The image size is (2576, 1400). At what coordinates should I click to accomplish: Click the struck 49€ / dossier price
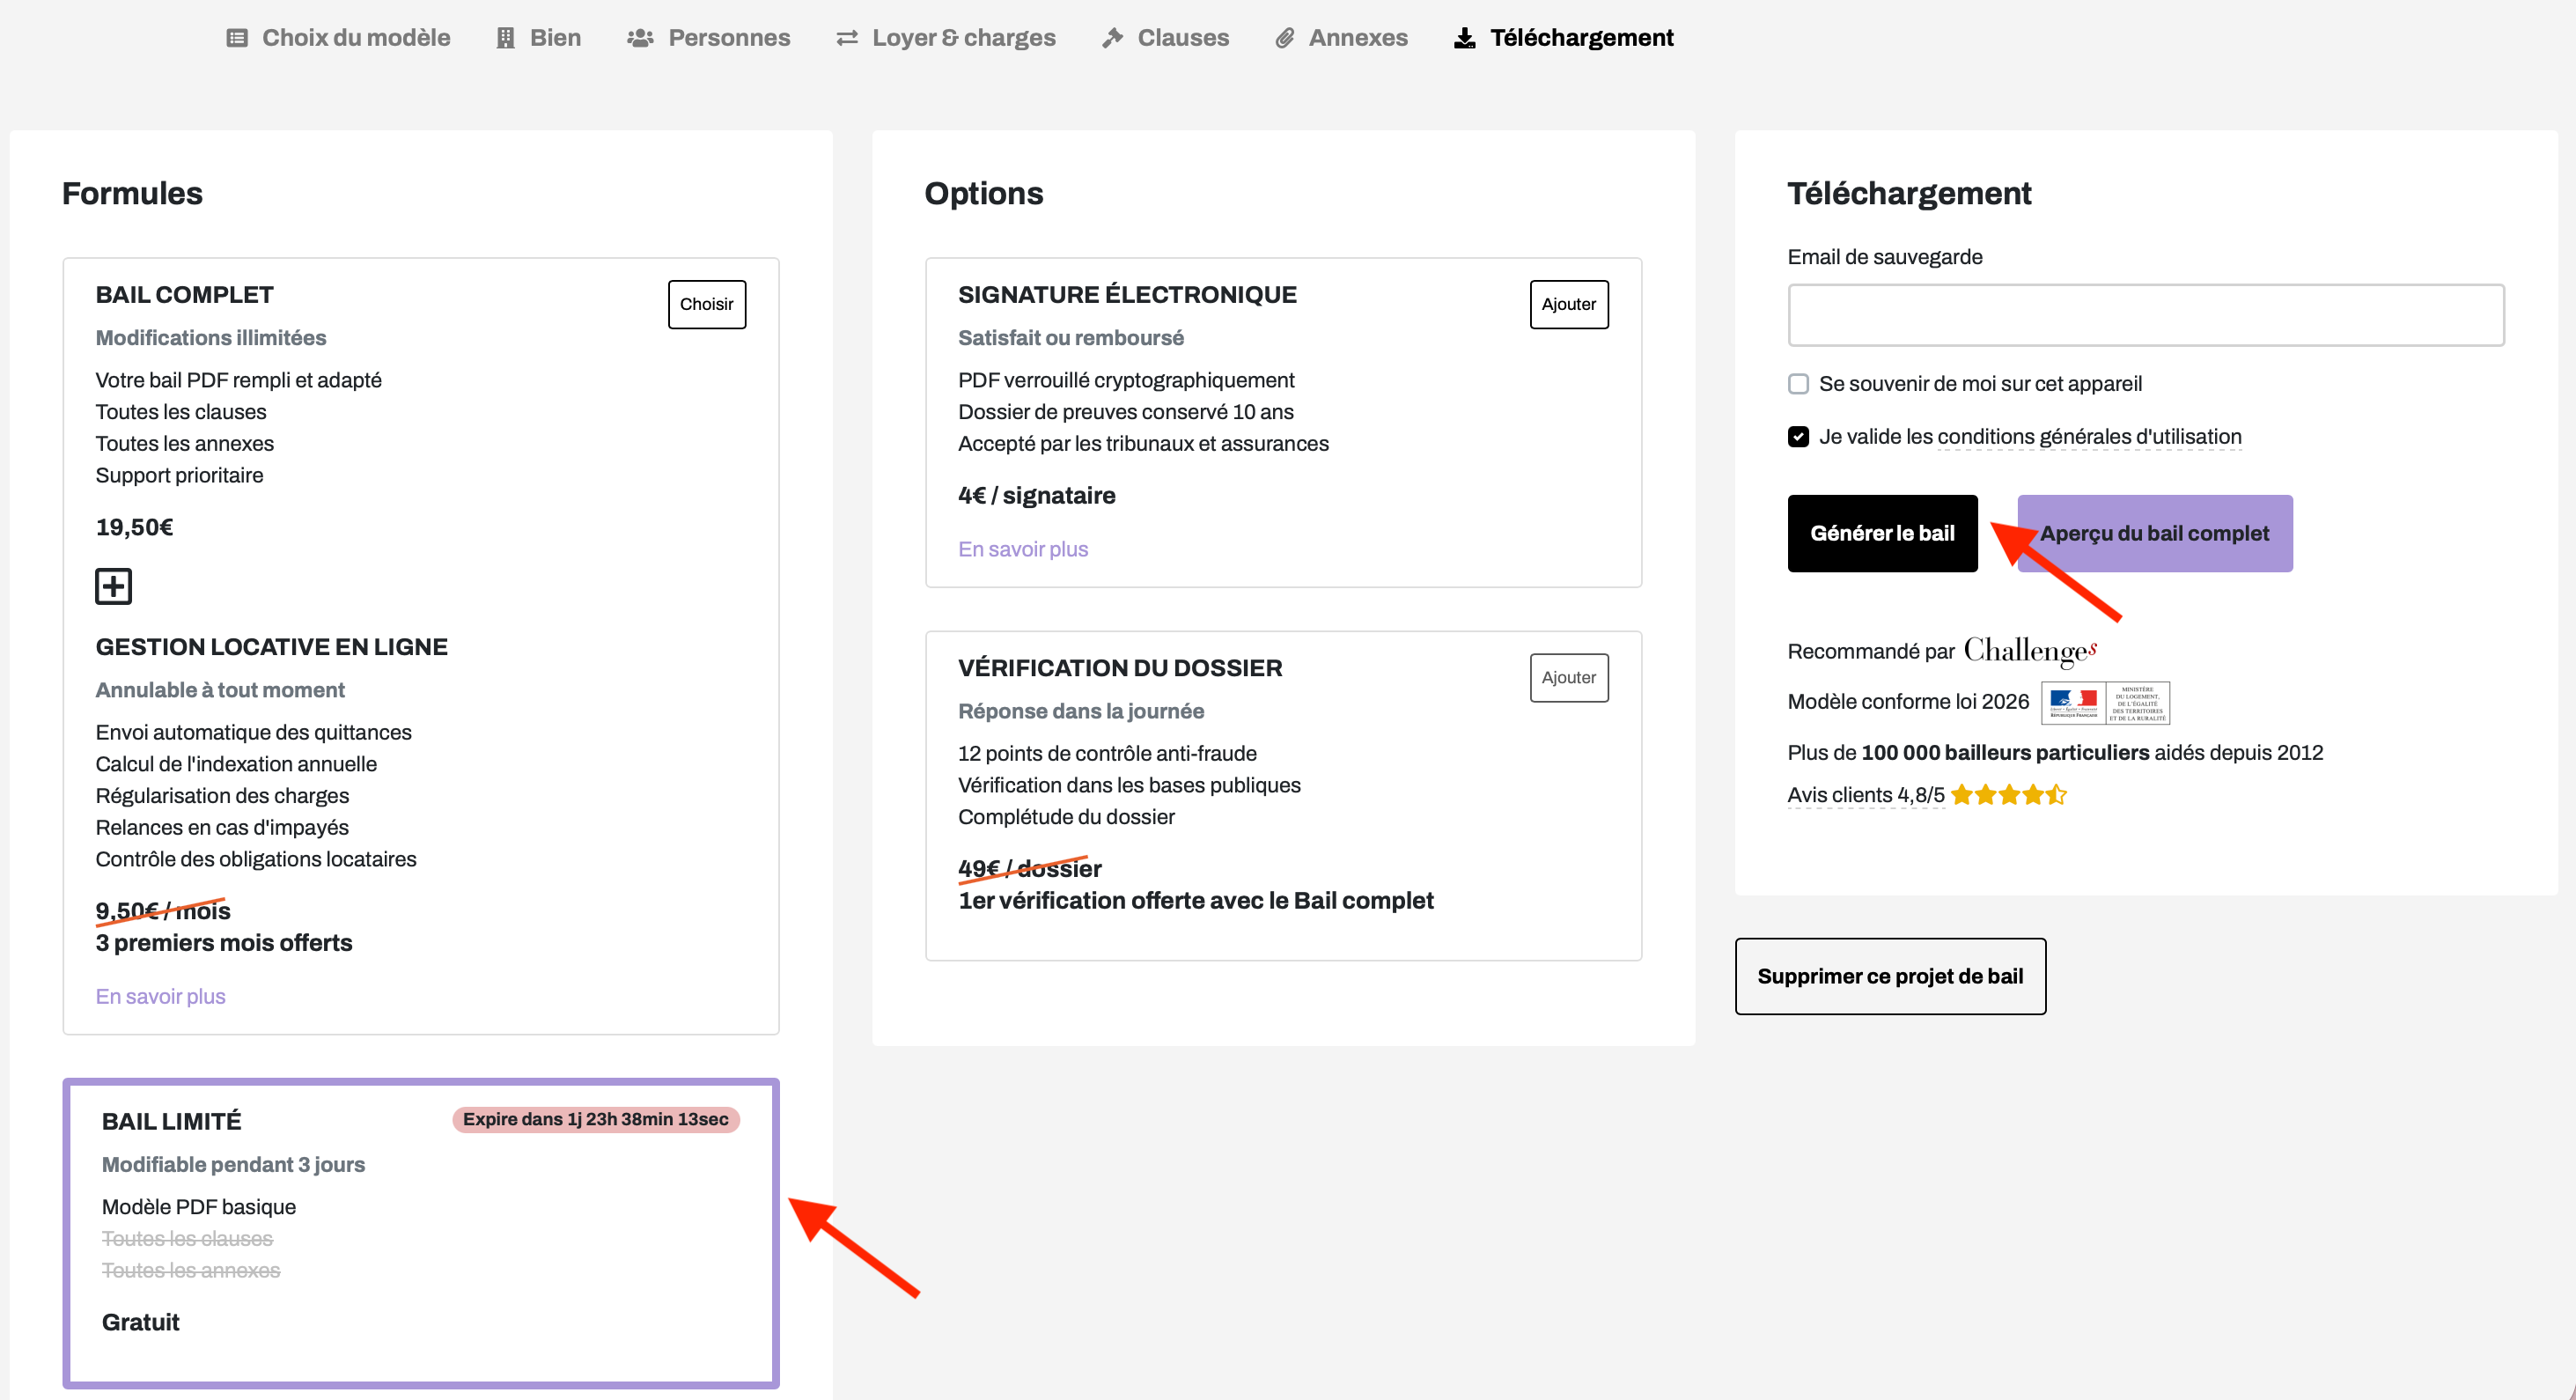1029,868
